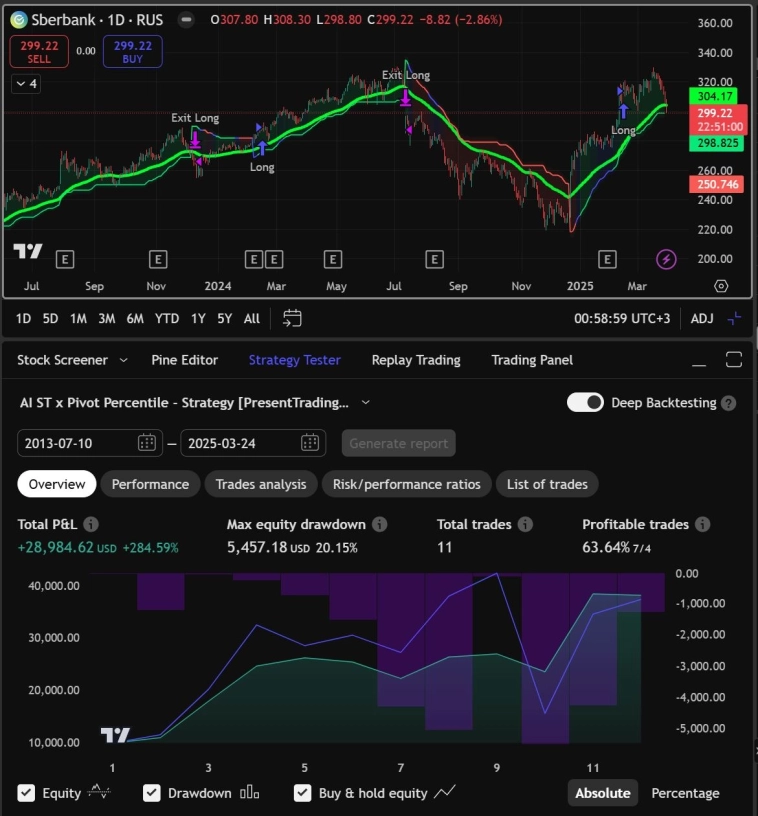Select the YTD time range

click(167, 318)
